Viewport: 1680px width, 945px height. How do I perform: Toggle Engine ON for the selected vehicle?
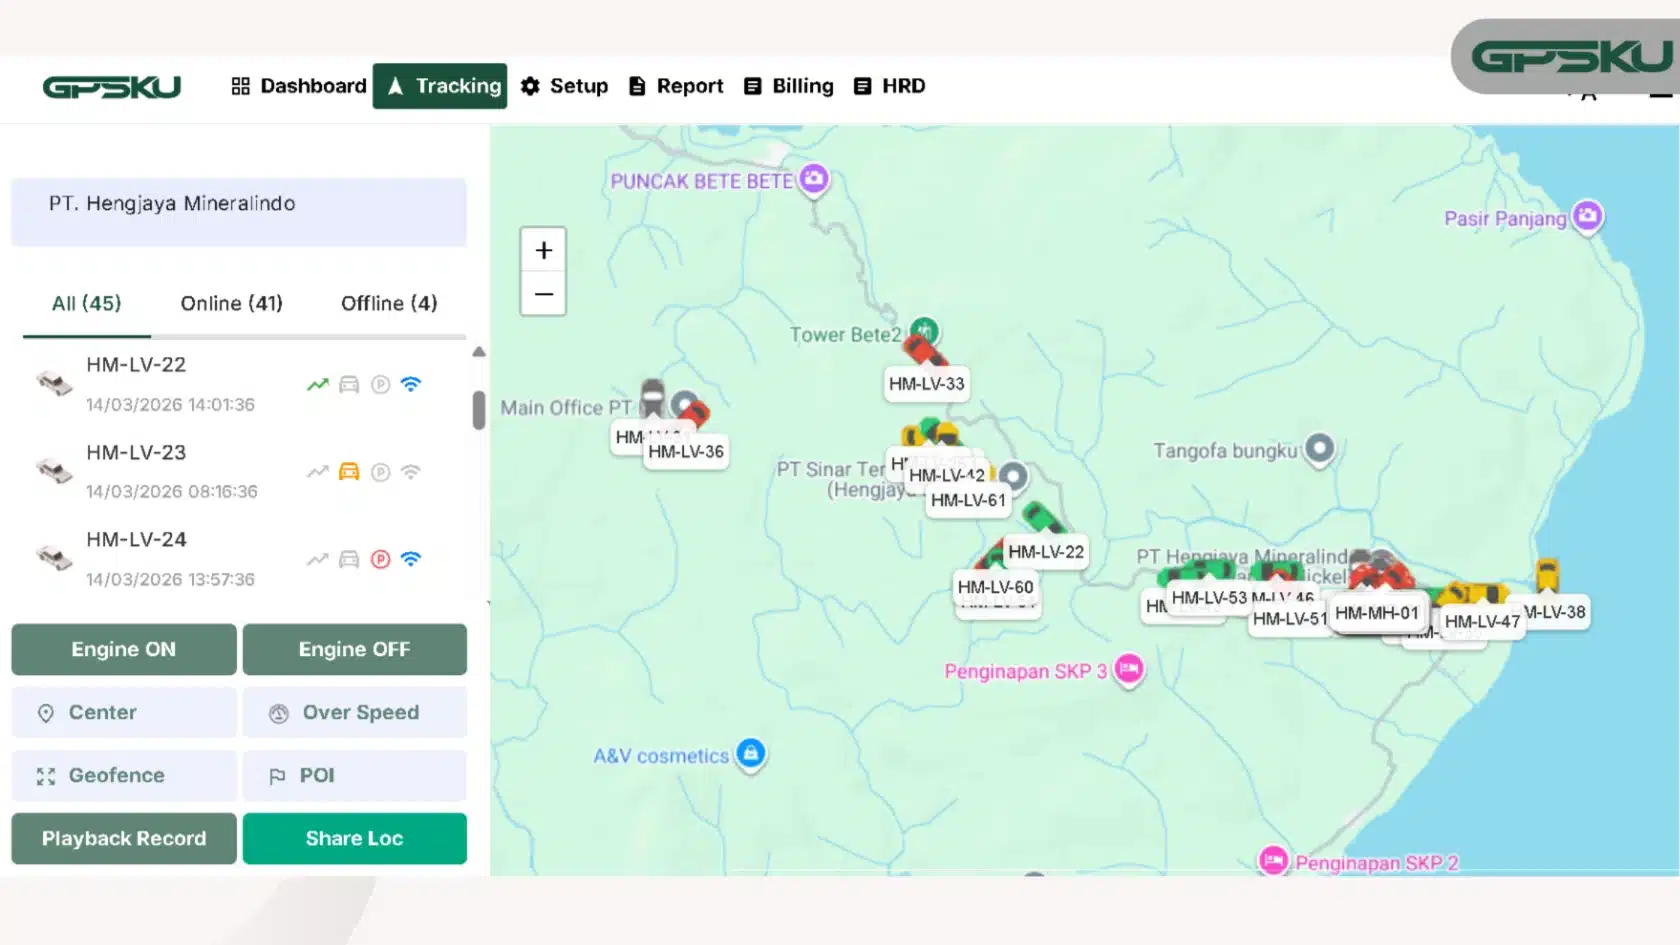click(123, 649)
